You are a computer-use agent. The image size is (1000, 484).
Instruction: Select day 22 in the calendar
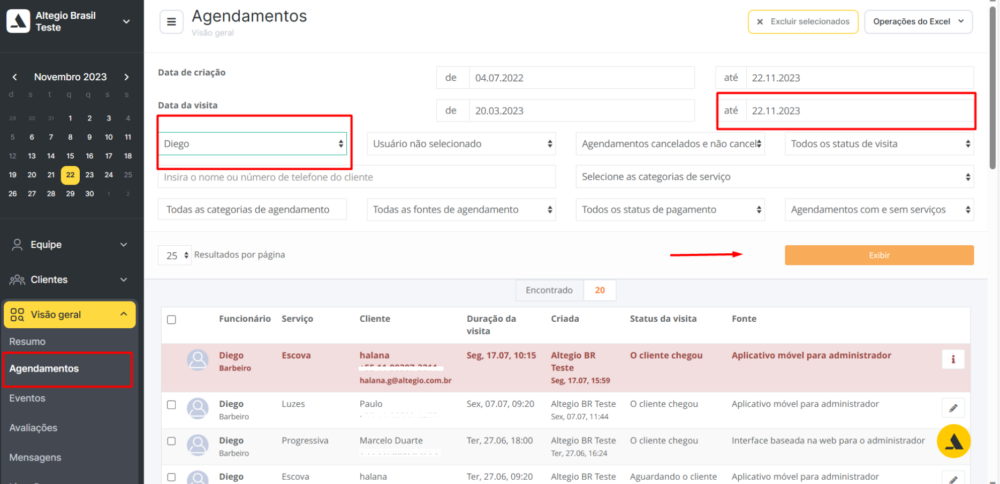pos(70,175)
